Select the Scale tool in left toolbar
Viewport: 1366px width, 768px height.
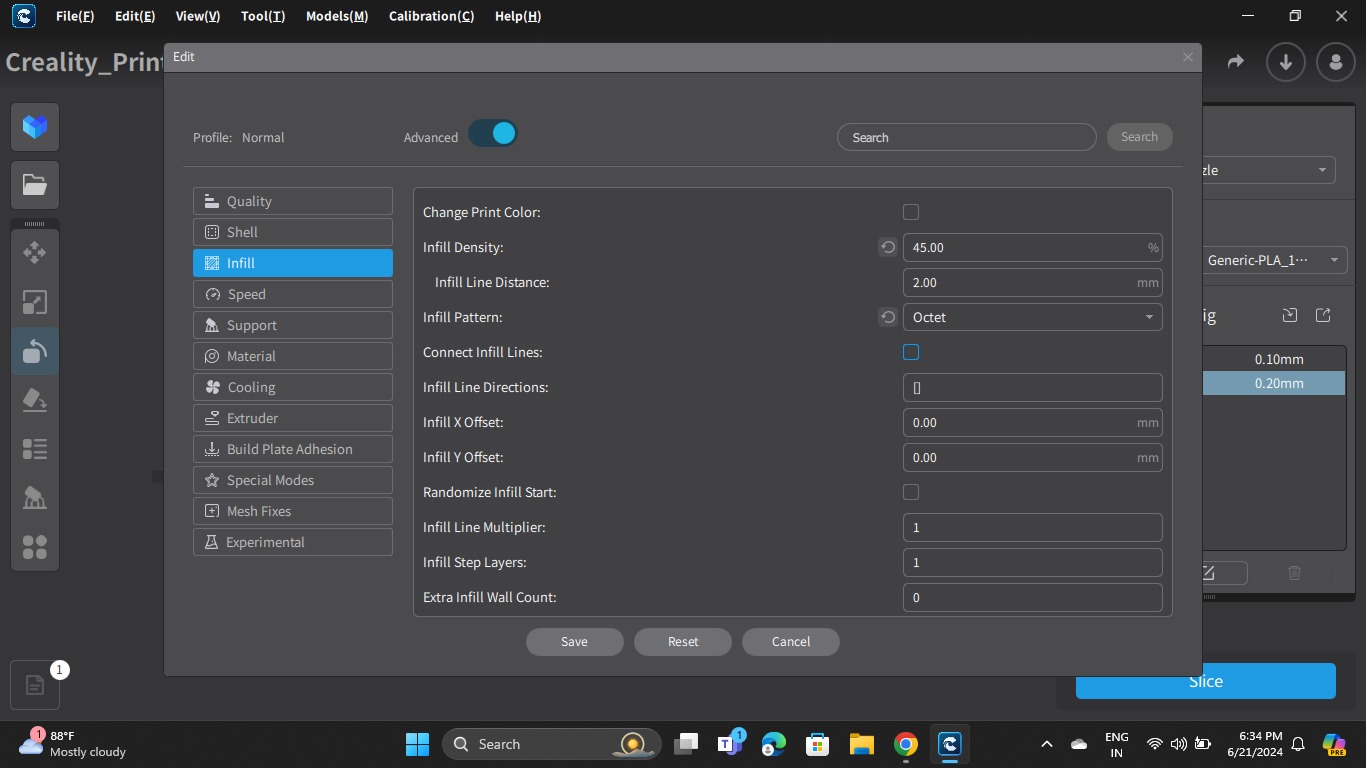35,302
